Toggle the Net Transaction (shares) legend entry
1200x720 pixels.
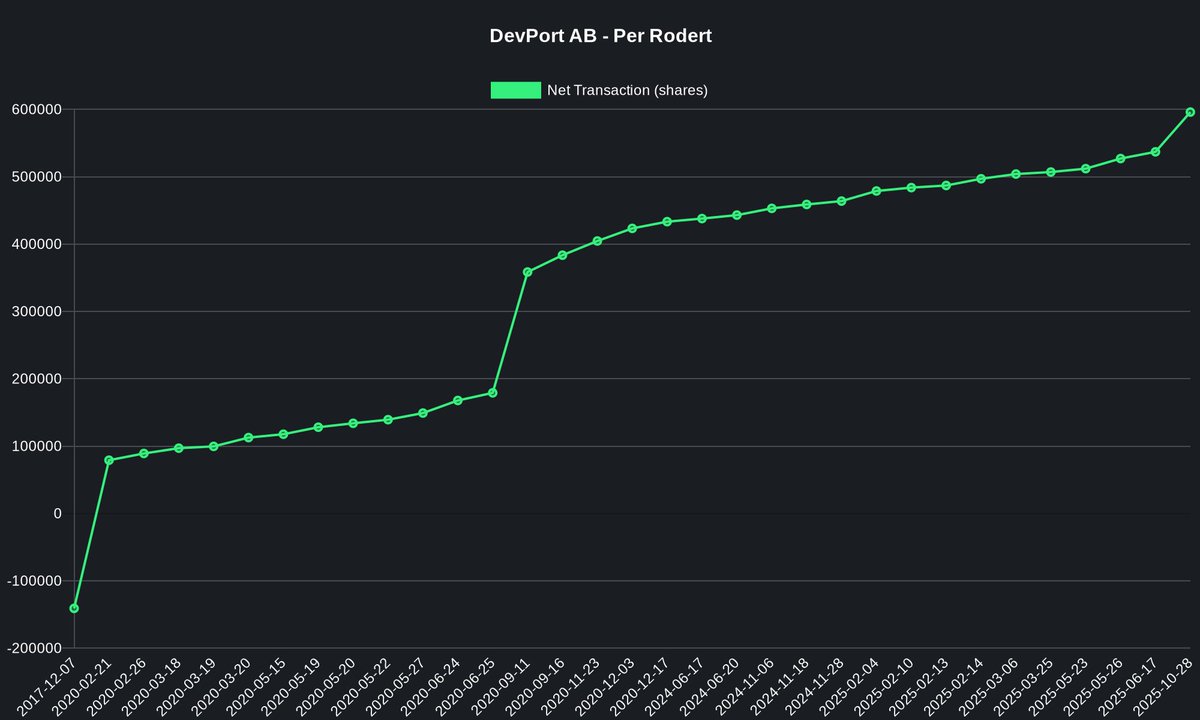tap(598, 90)
